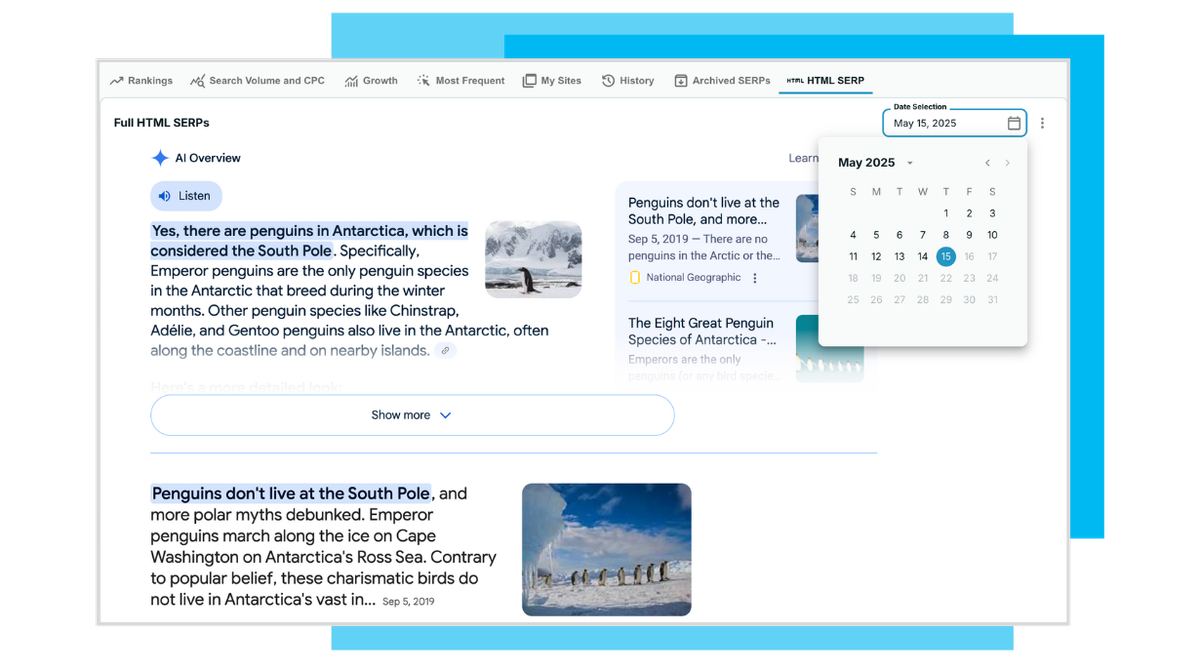This screenshot has width=1200, height=663.
Task: Select May 14 in the calendar
Action: (x=923, y=257)
